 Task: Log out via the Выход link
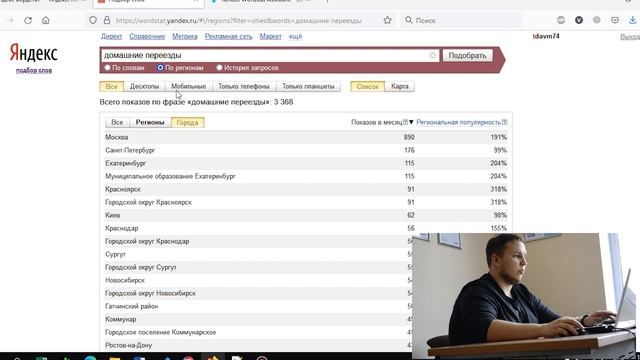(x=630, y=36)
